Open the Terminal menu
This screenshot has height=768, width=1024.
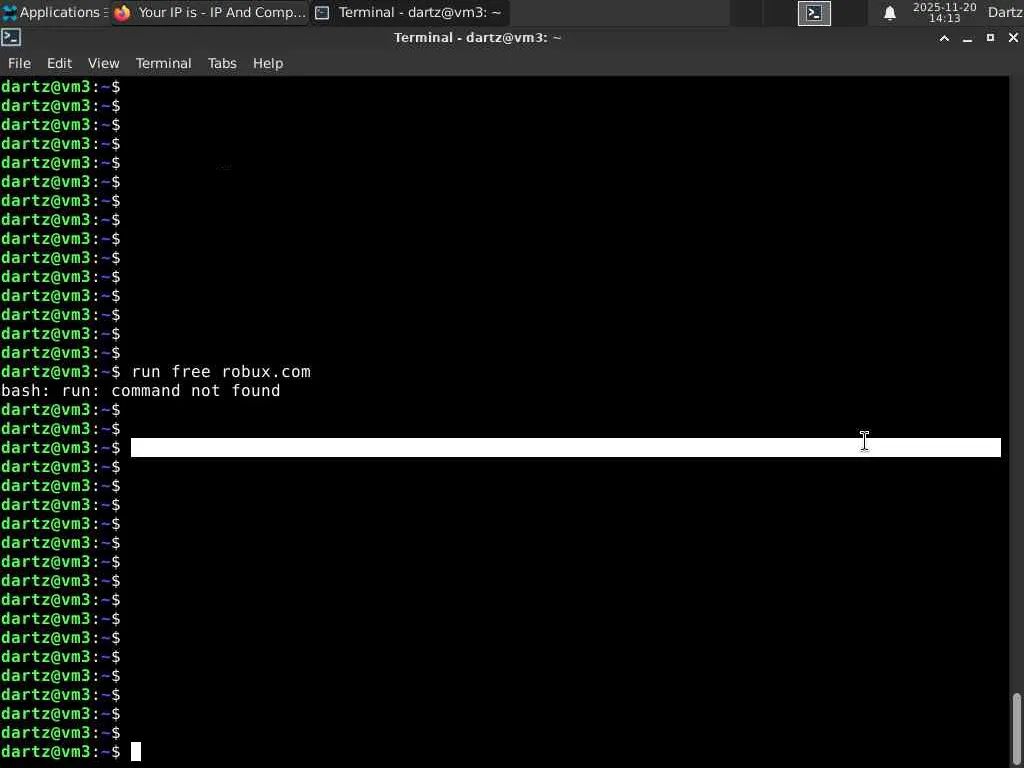point(163,63)
